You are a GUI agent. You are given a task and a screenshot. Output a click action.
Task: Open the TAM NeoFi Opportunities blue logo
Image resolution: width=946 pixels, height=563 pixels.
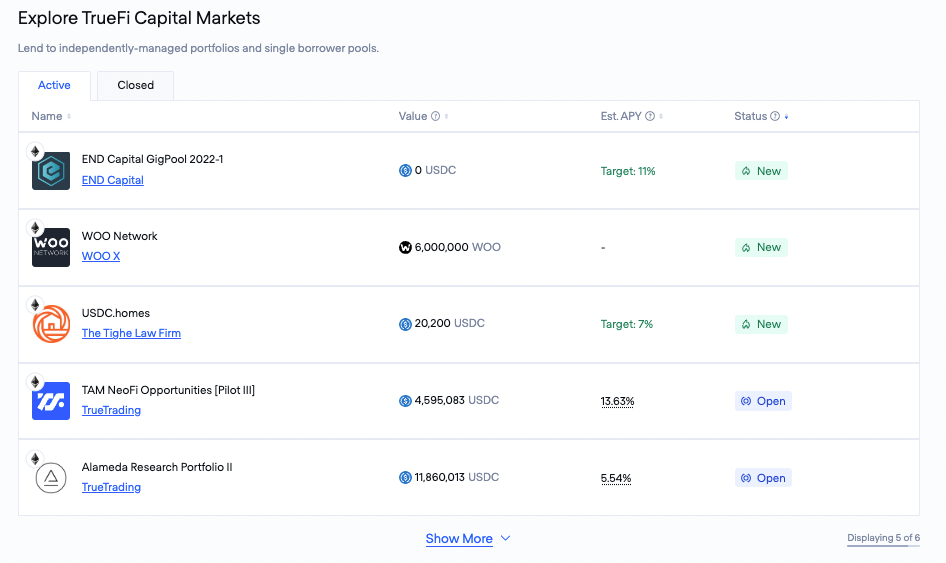coord(51,401)
